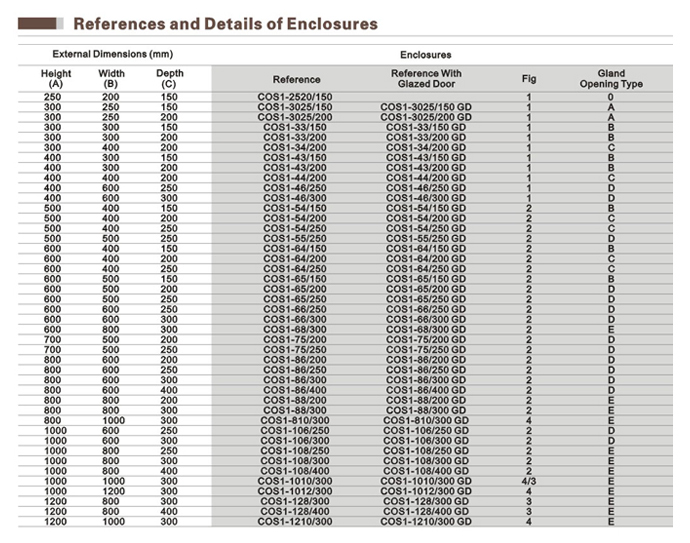Click the COS1-128/400 GD reference cell

pos(427,511)
